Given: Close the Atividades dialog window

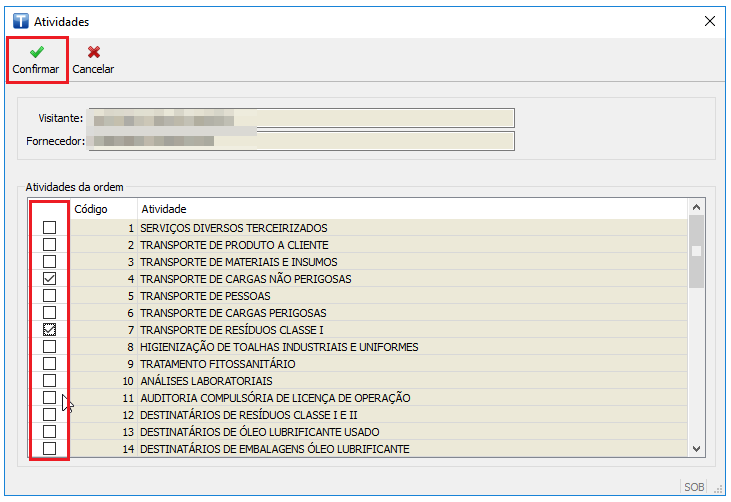Looking at the screenshot, I should (710, 20).
